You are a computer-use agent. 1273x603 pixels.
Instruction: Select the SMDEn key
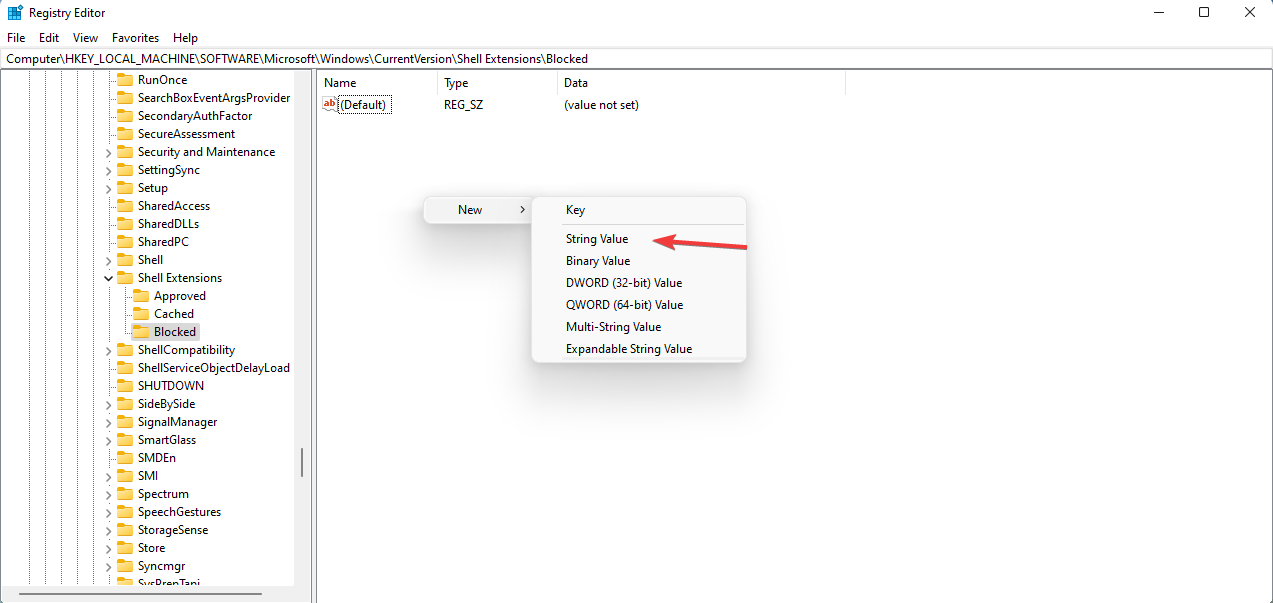point(157,458)
